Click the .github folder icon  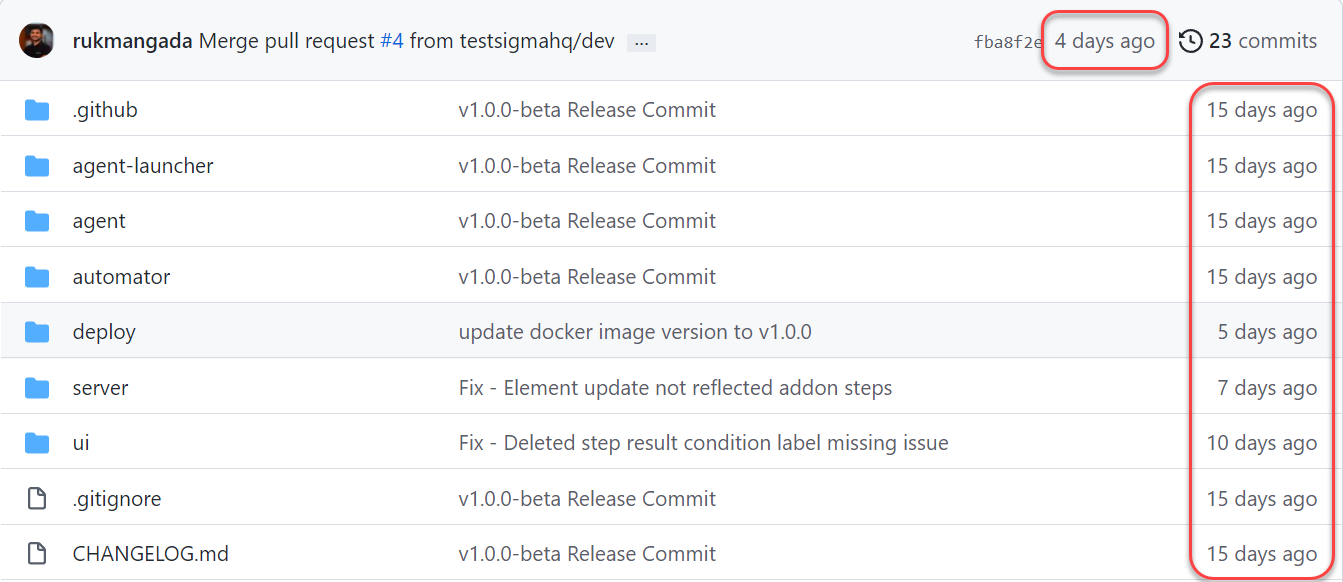[37, 110]
